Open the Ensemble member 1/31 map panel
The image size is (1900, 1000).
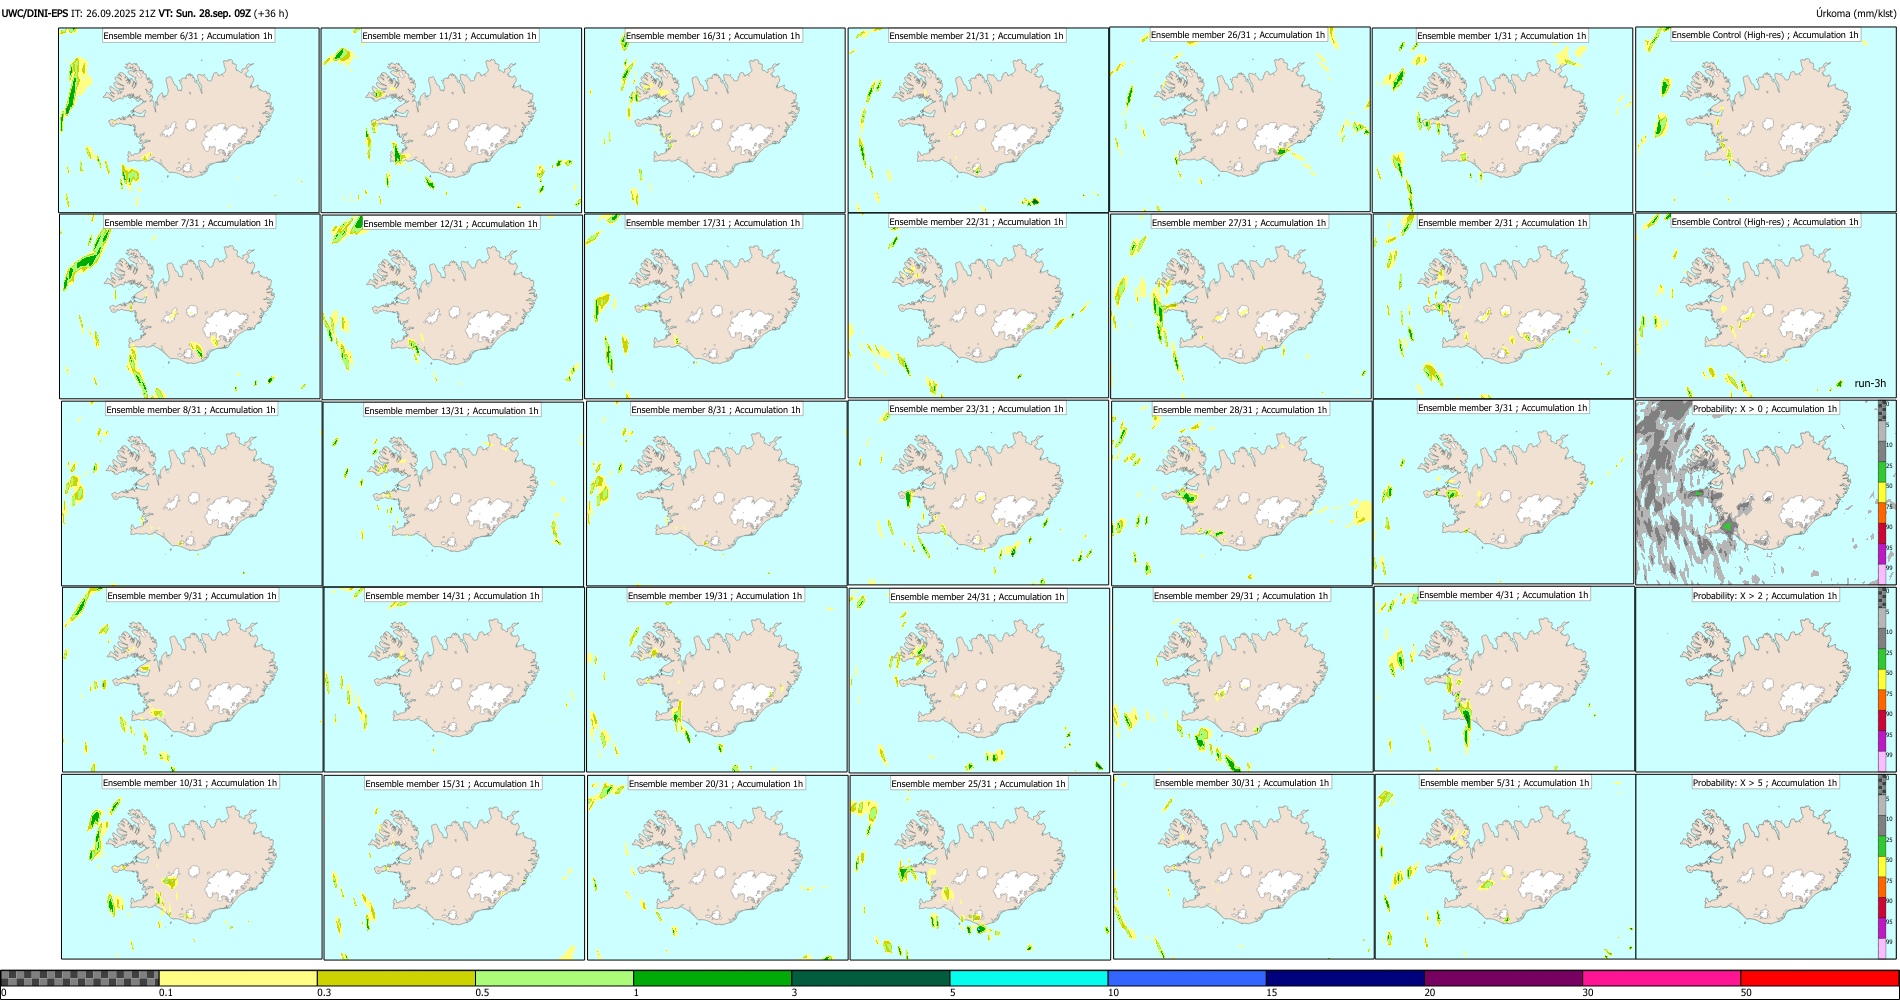(1503, 120)
